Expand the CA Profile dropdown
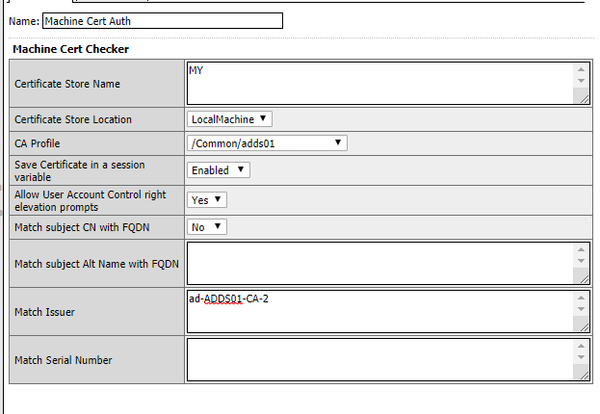 [267, 143]
